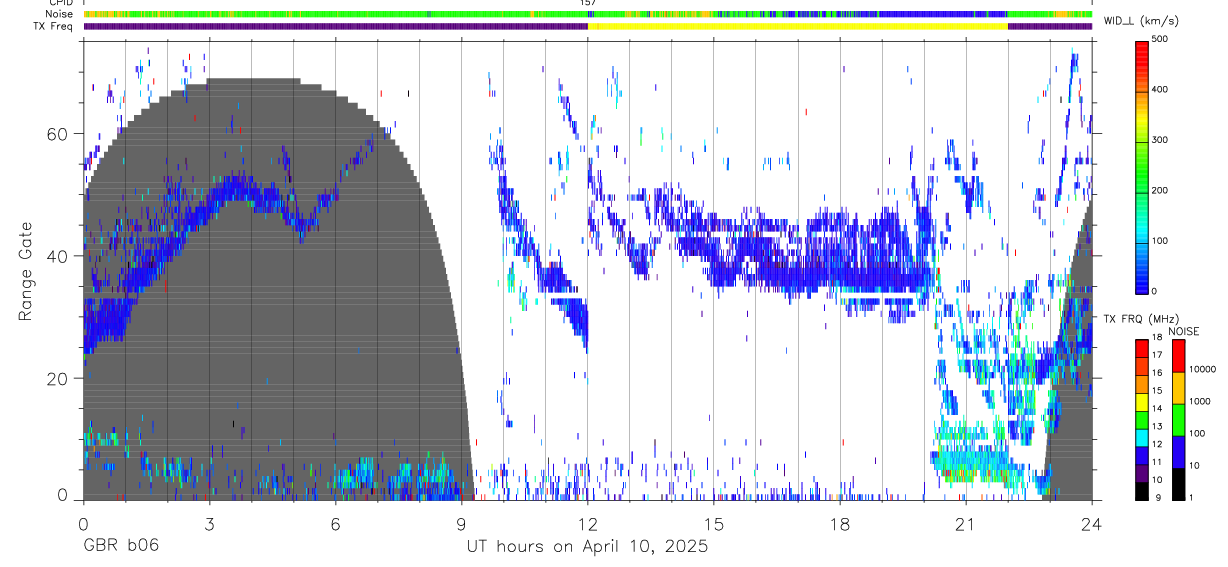The image size is (1228, 567).
Task: Click x-axis tick label 15
Action: [x=714, y=525]
